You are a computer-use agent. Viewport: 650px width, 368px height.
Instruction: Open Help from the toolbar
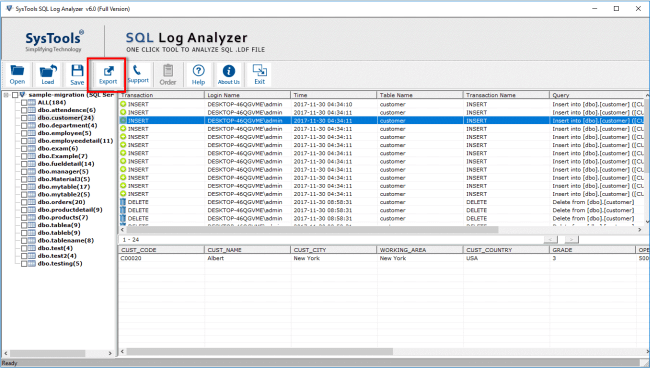click(199, 75)
